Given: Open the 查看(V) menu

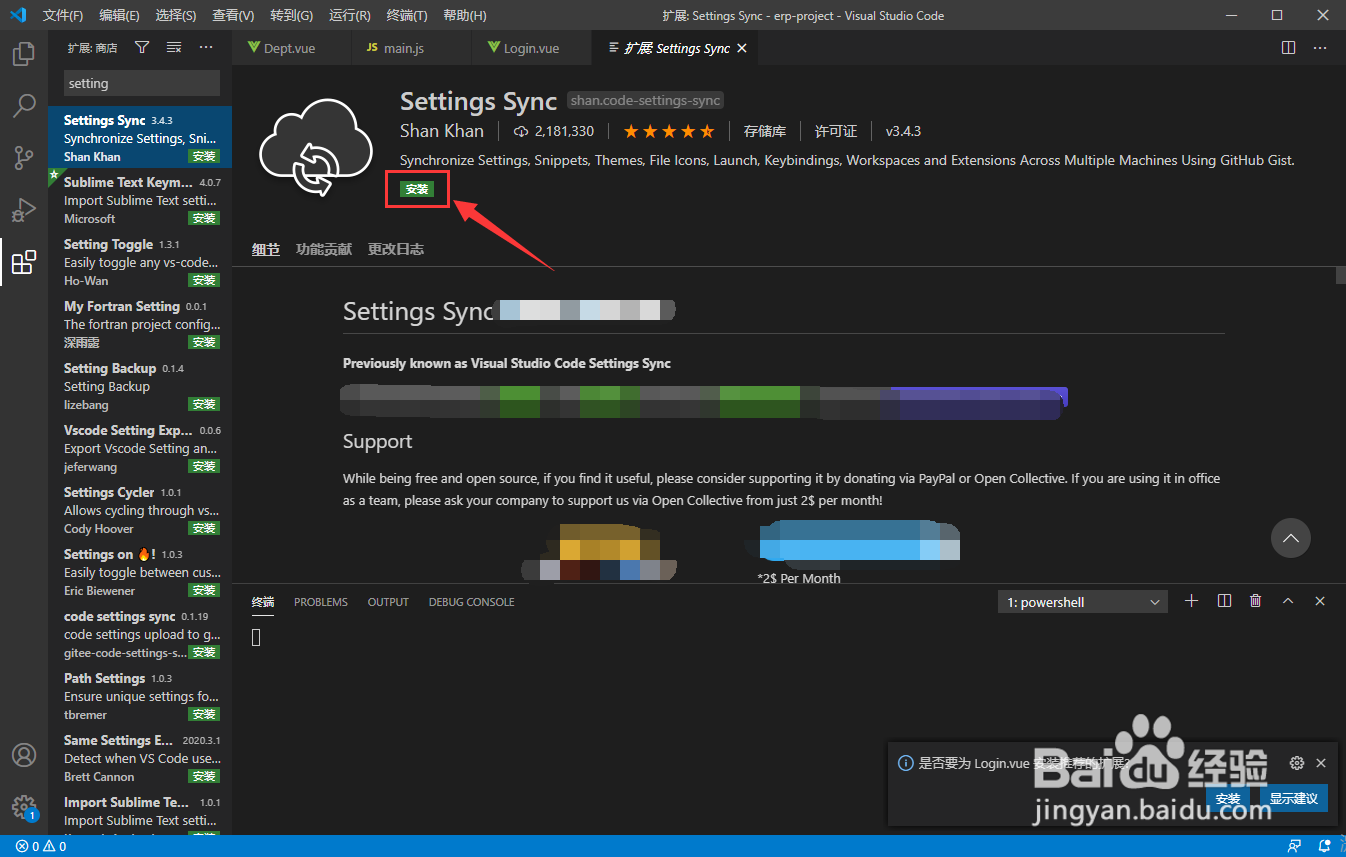Looking at the screenshot, I should (233, 15).
